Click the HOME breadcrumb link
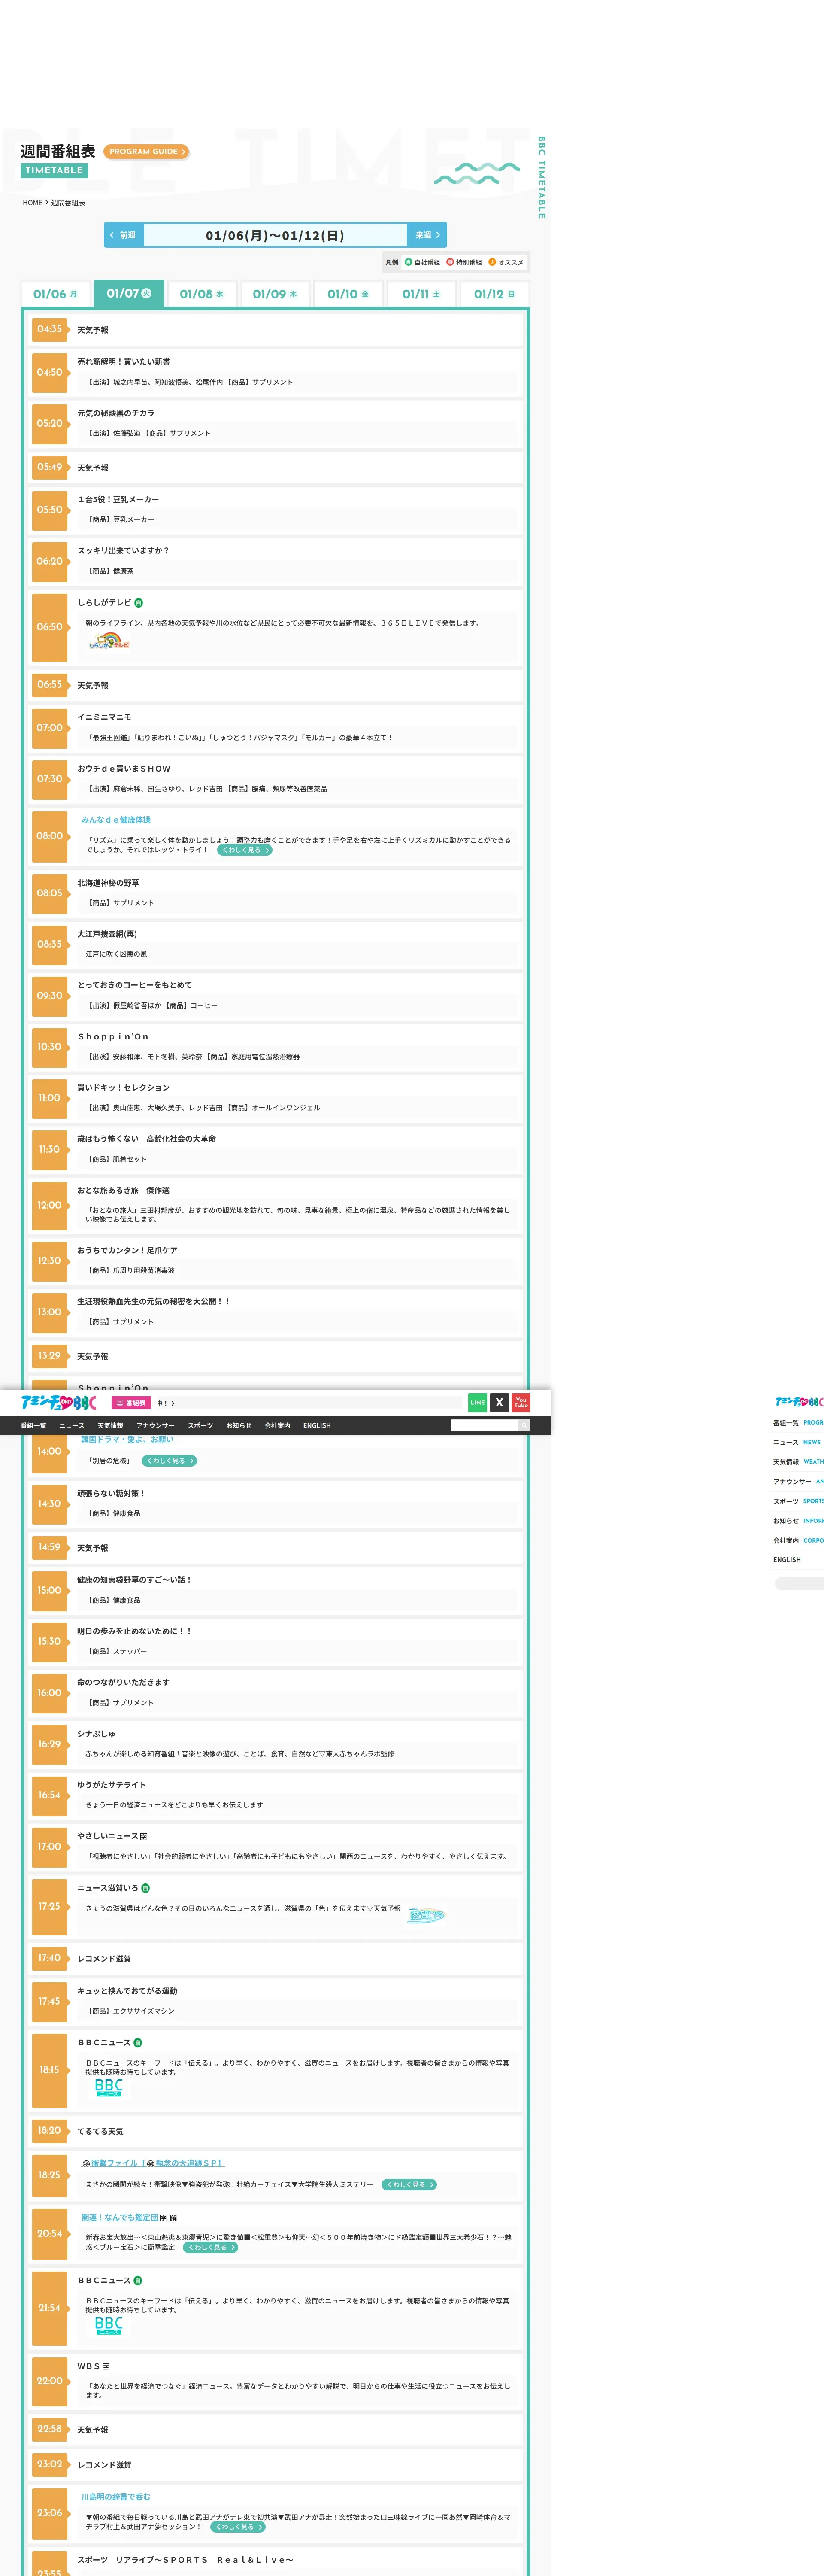Screen dimensions: 824x2576 (33, 203)
